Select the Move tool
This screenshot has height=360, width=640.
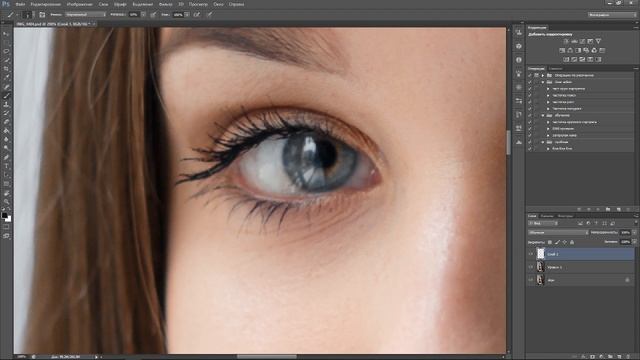6,33
